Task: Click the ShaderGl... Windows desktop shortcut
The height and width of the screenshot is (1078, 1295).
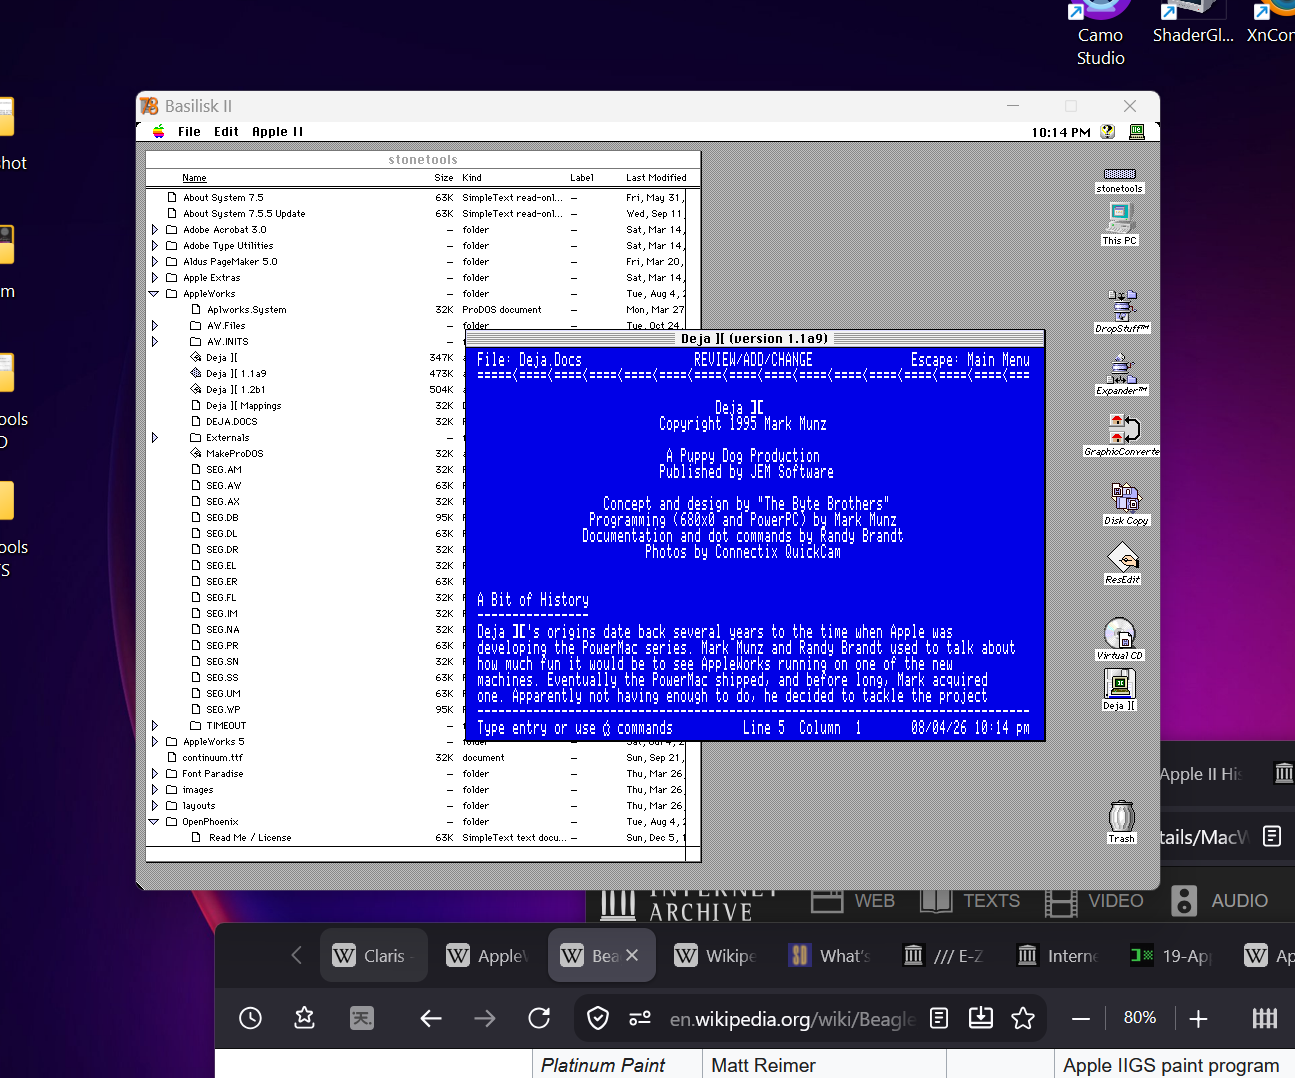Action: (x=1193, y=24)
